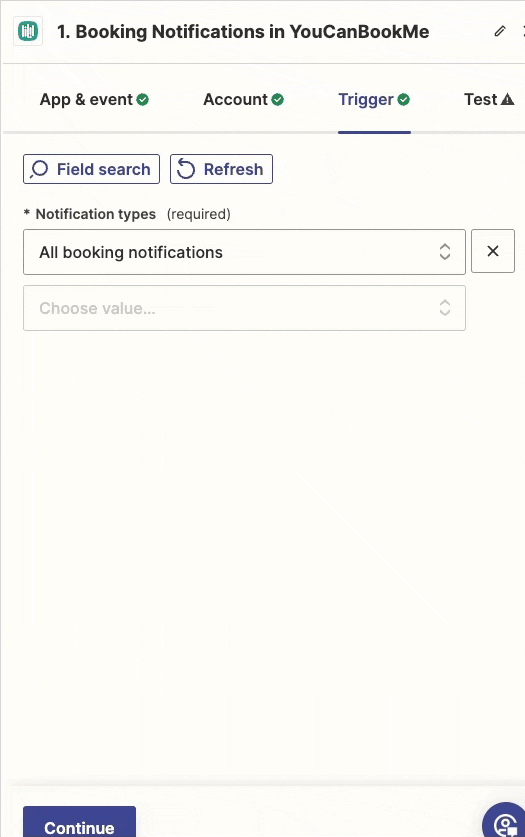Click the green checkmark beside App & event
The image size is (525, 837).
(142, 99)
